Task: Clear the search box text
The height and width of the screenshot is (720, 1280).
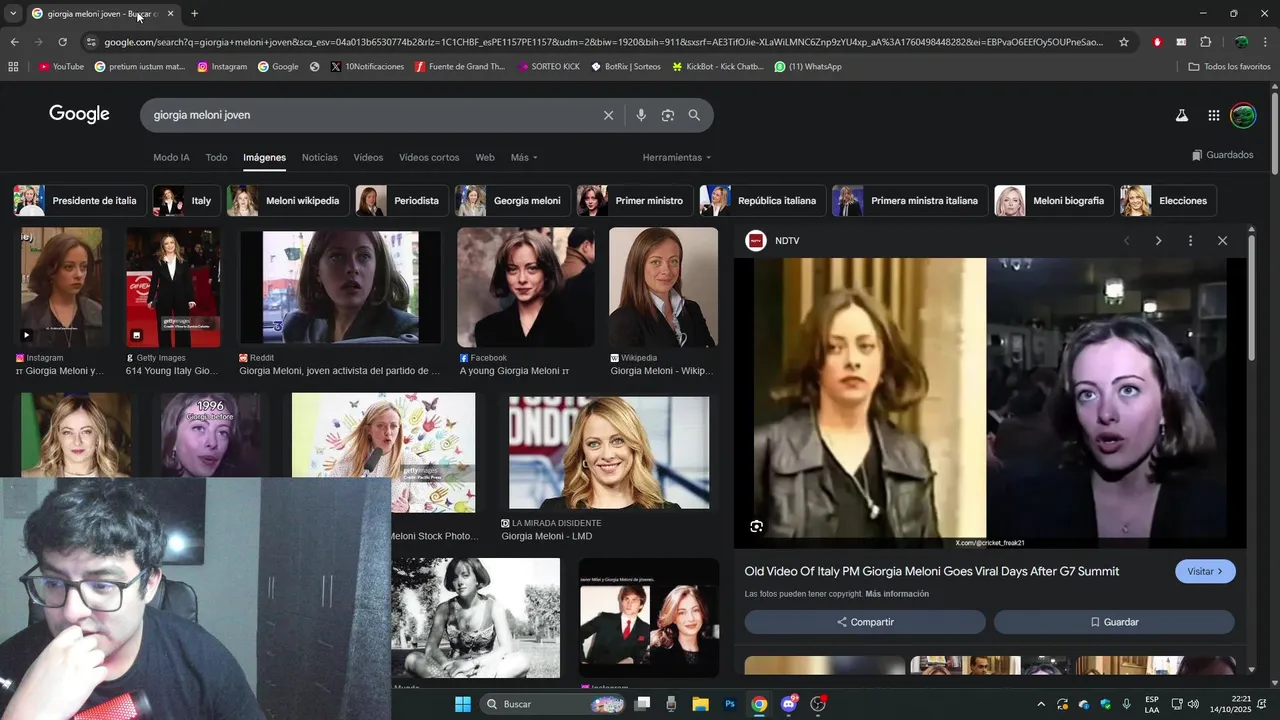Action: [x=608, y=115]
